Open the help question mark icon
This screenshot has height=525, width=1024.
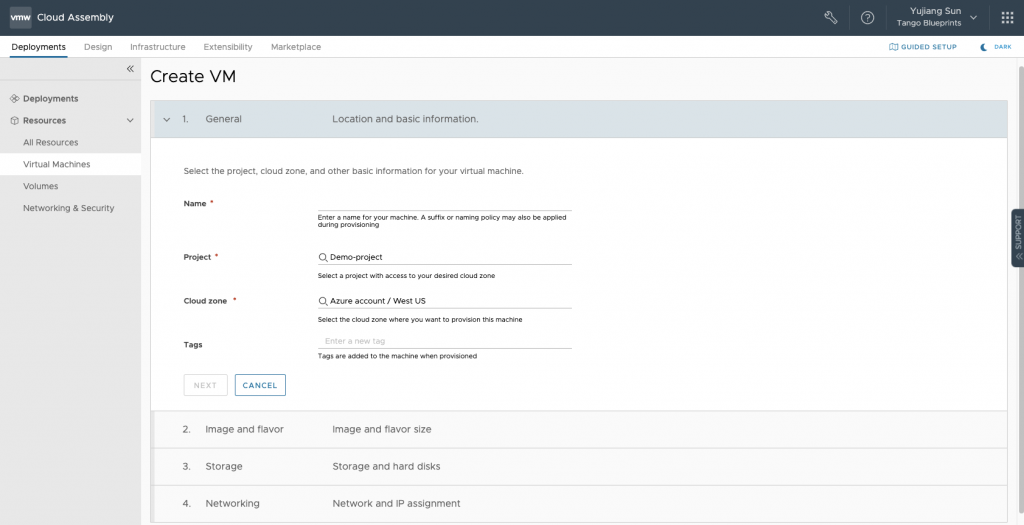[x=867, y=17]
